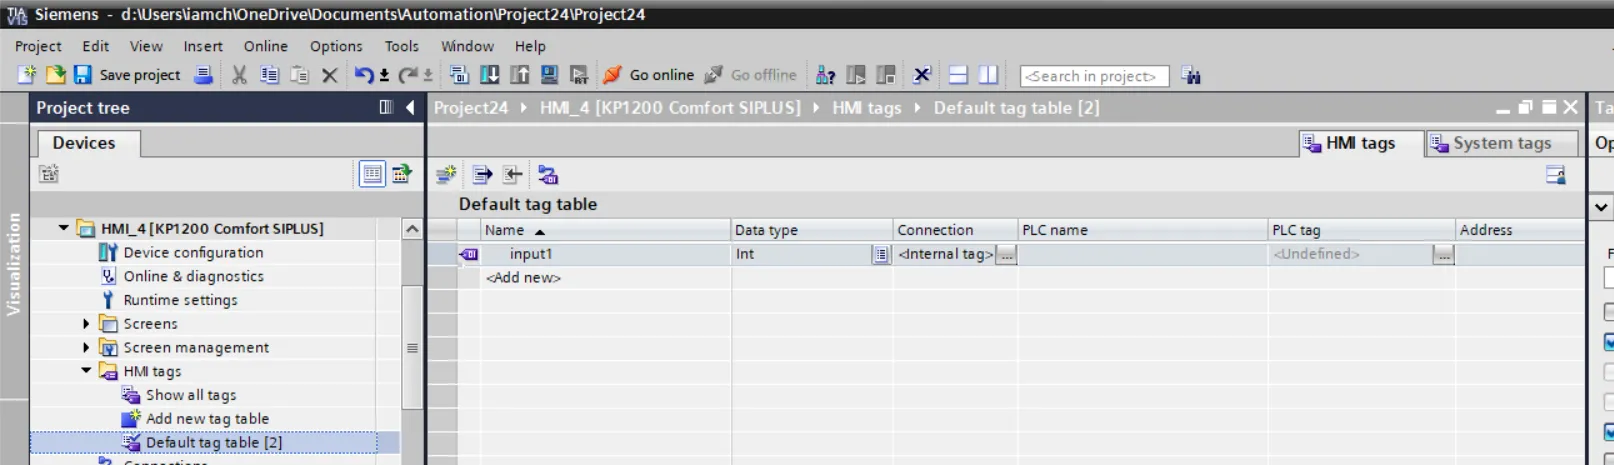Screen dimensions: 1614x465
Task: Click the Export tags icon in table toolbar
Action: [482, 175]
